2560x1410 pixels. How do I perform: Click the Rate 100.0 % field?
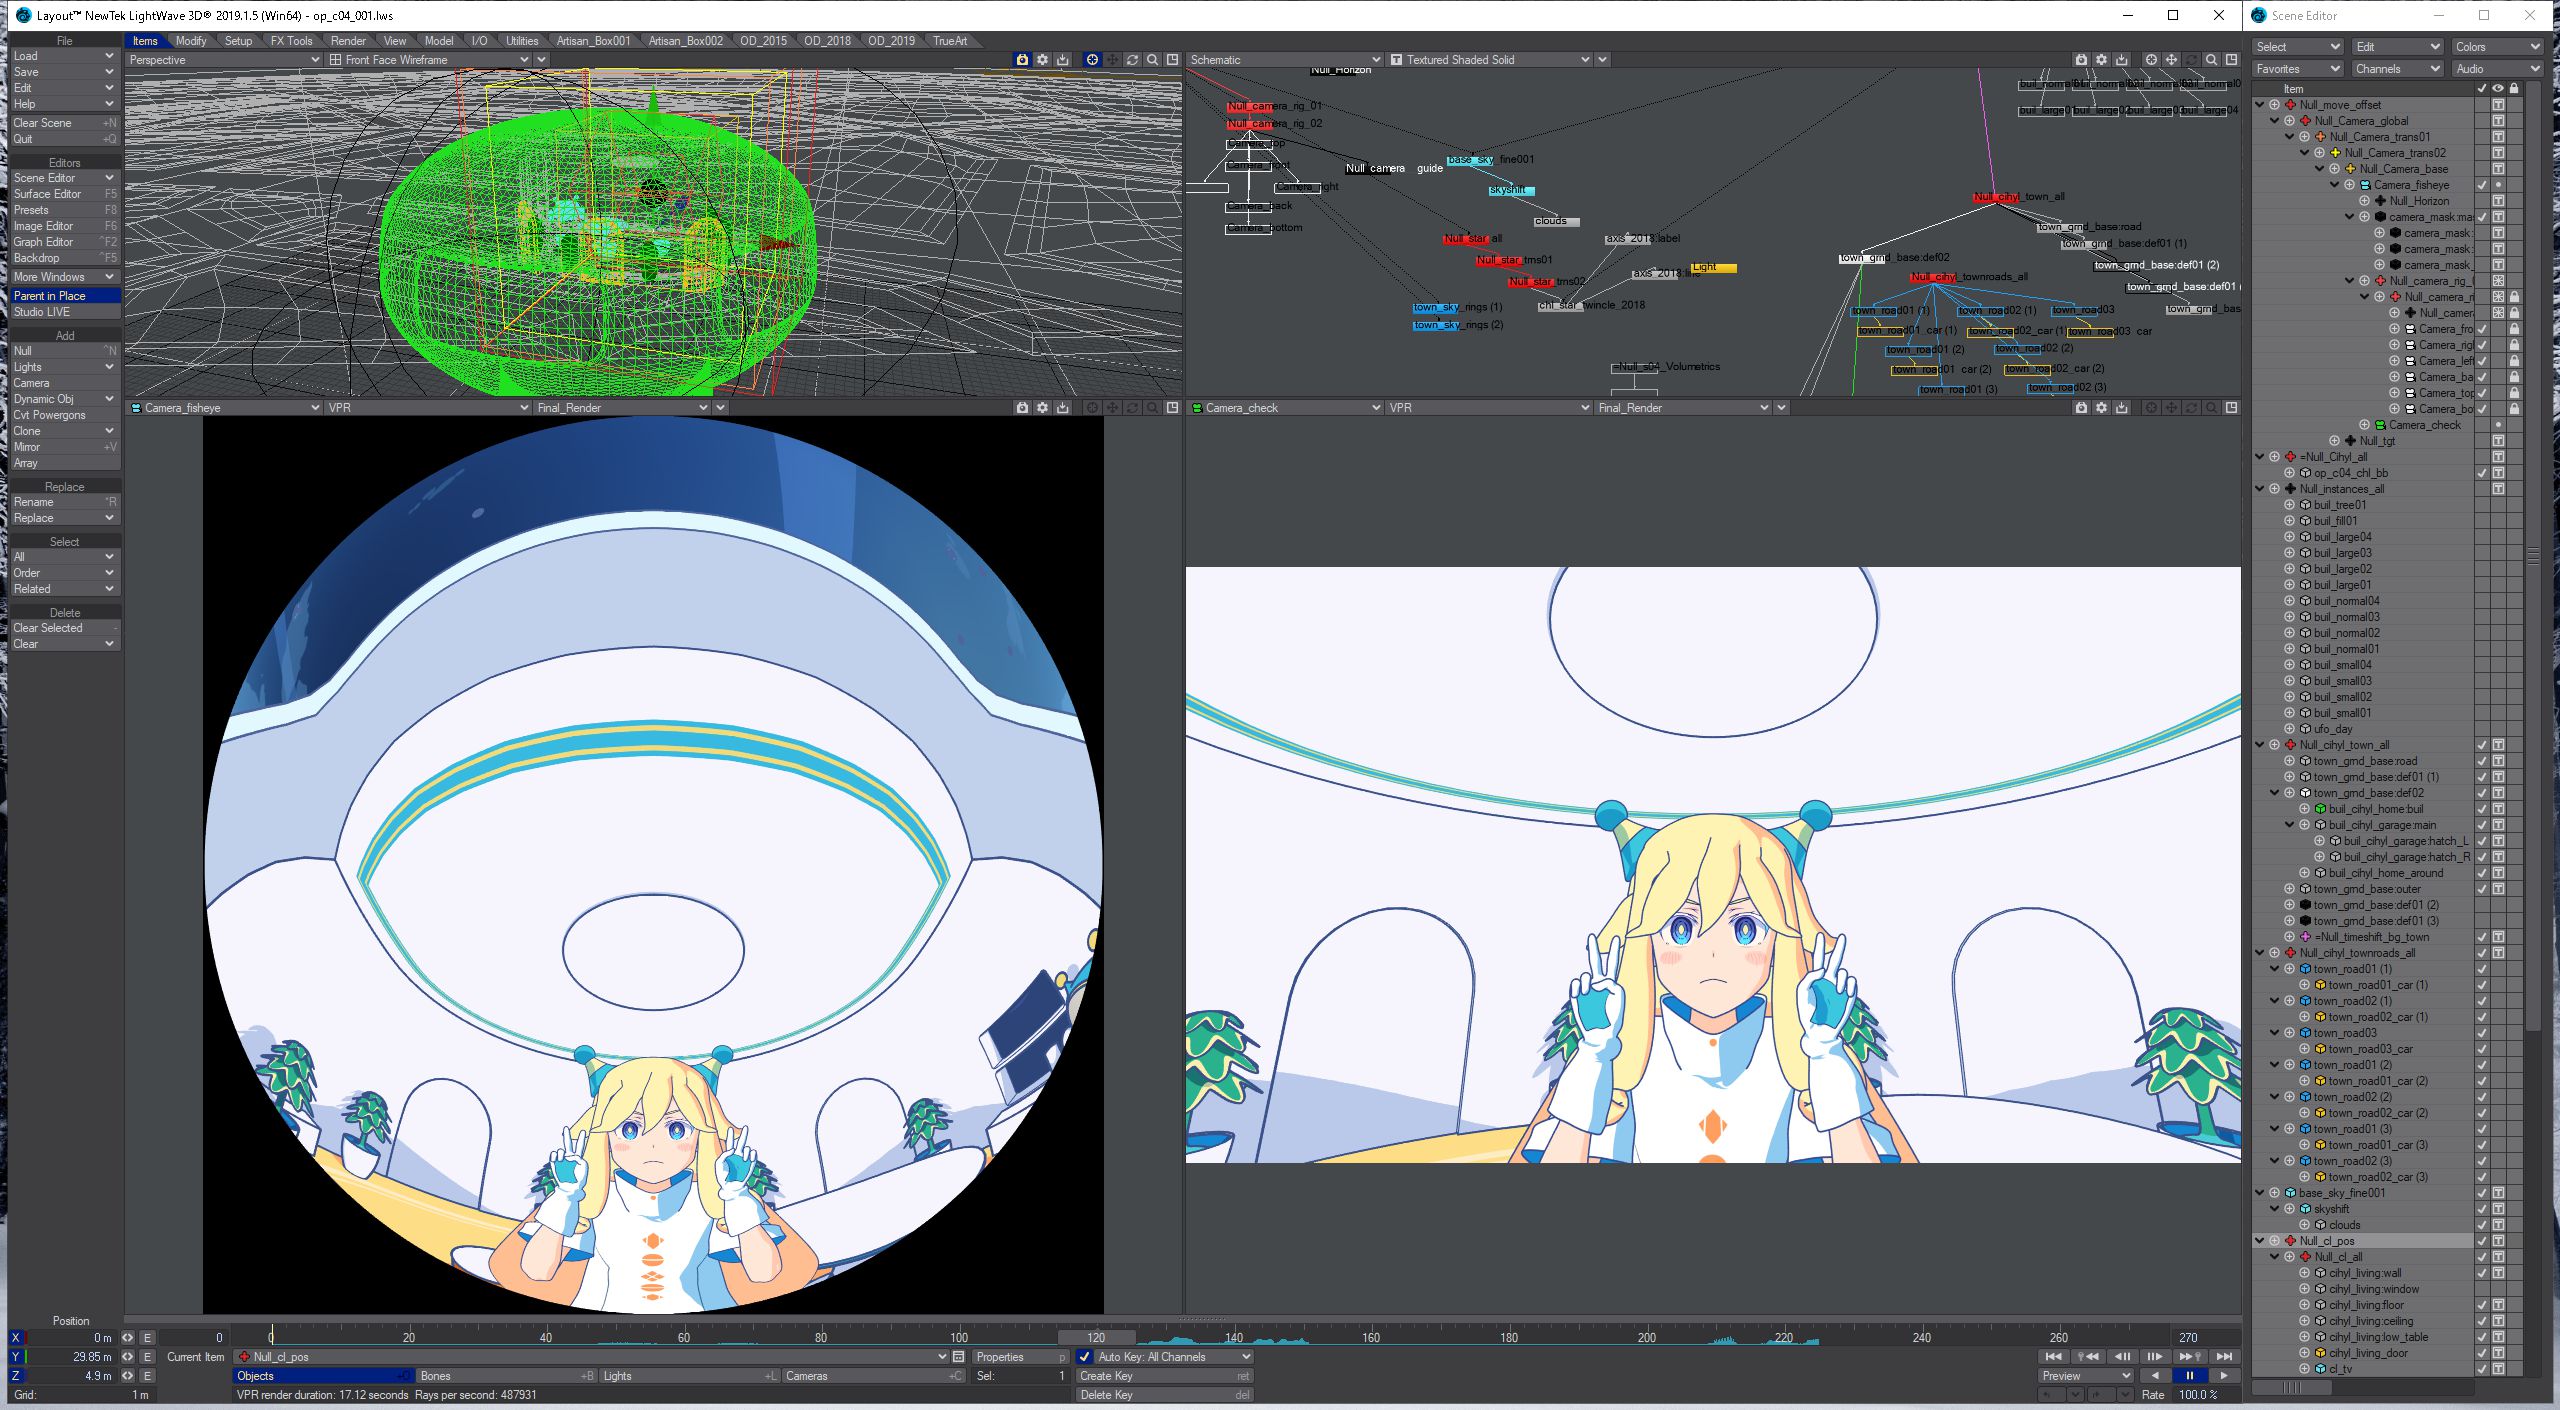(x=2206, y=1395)
